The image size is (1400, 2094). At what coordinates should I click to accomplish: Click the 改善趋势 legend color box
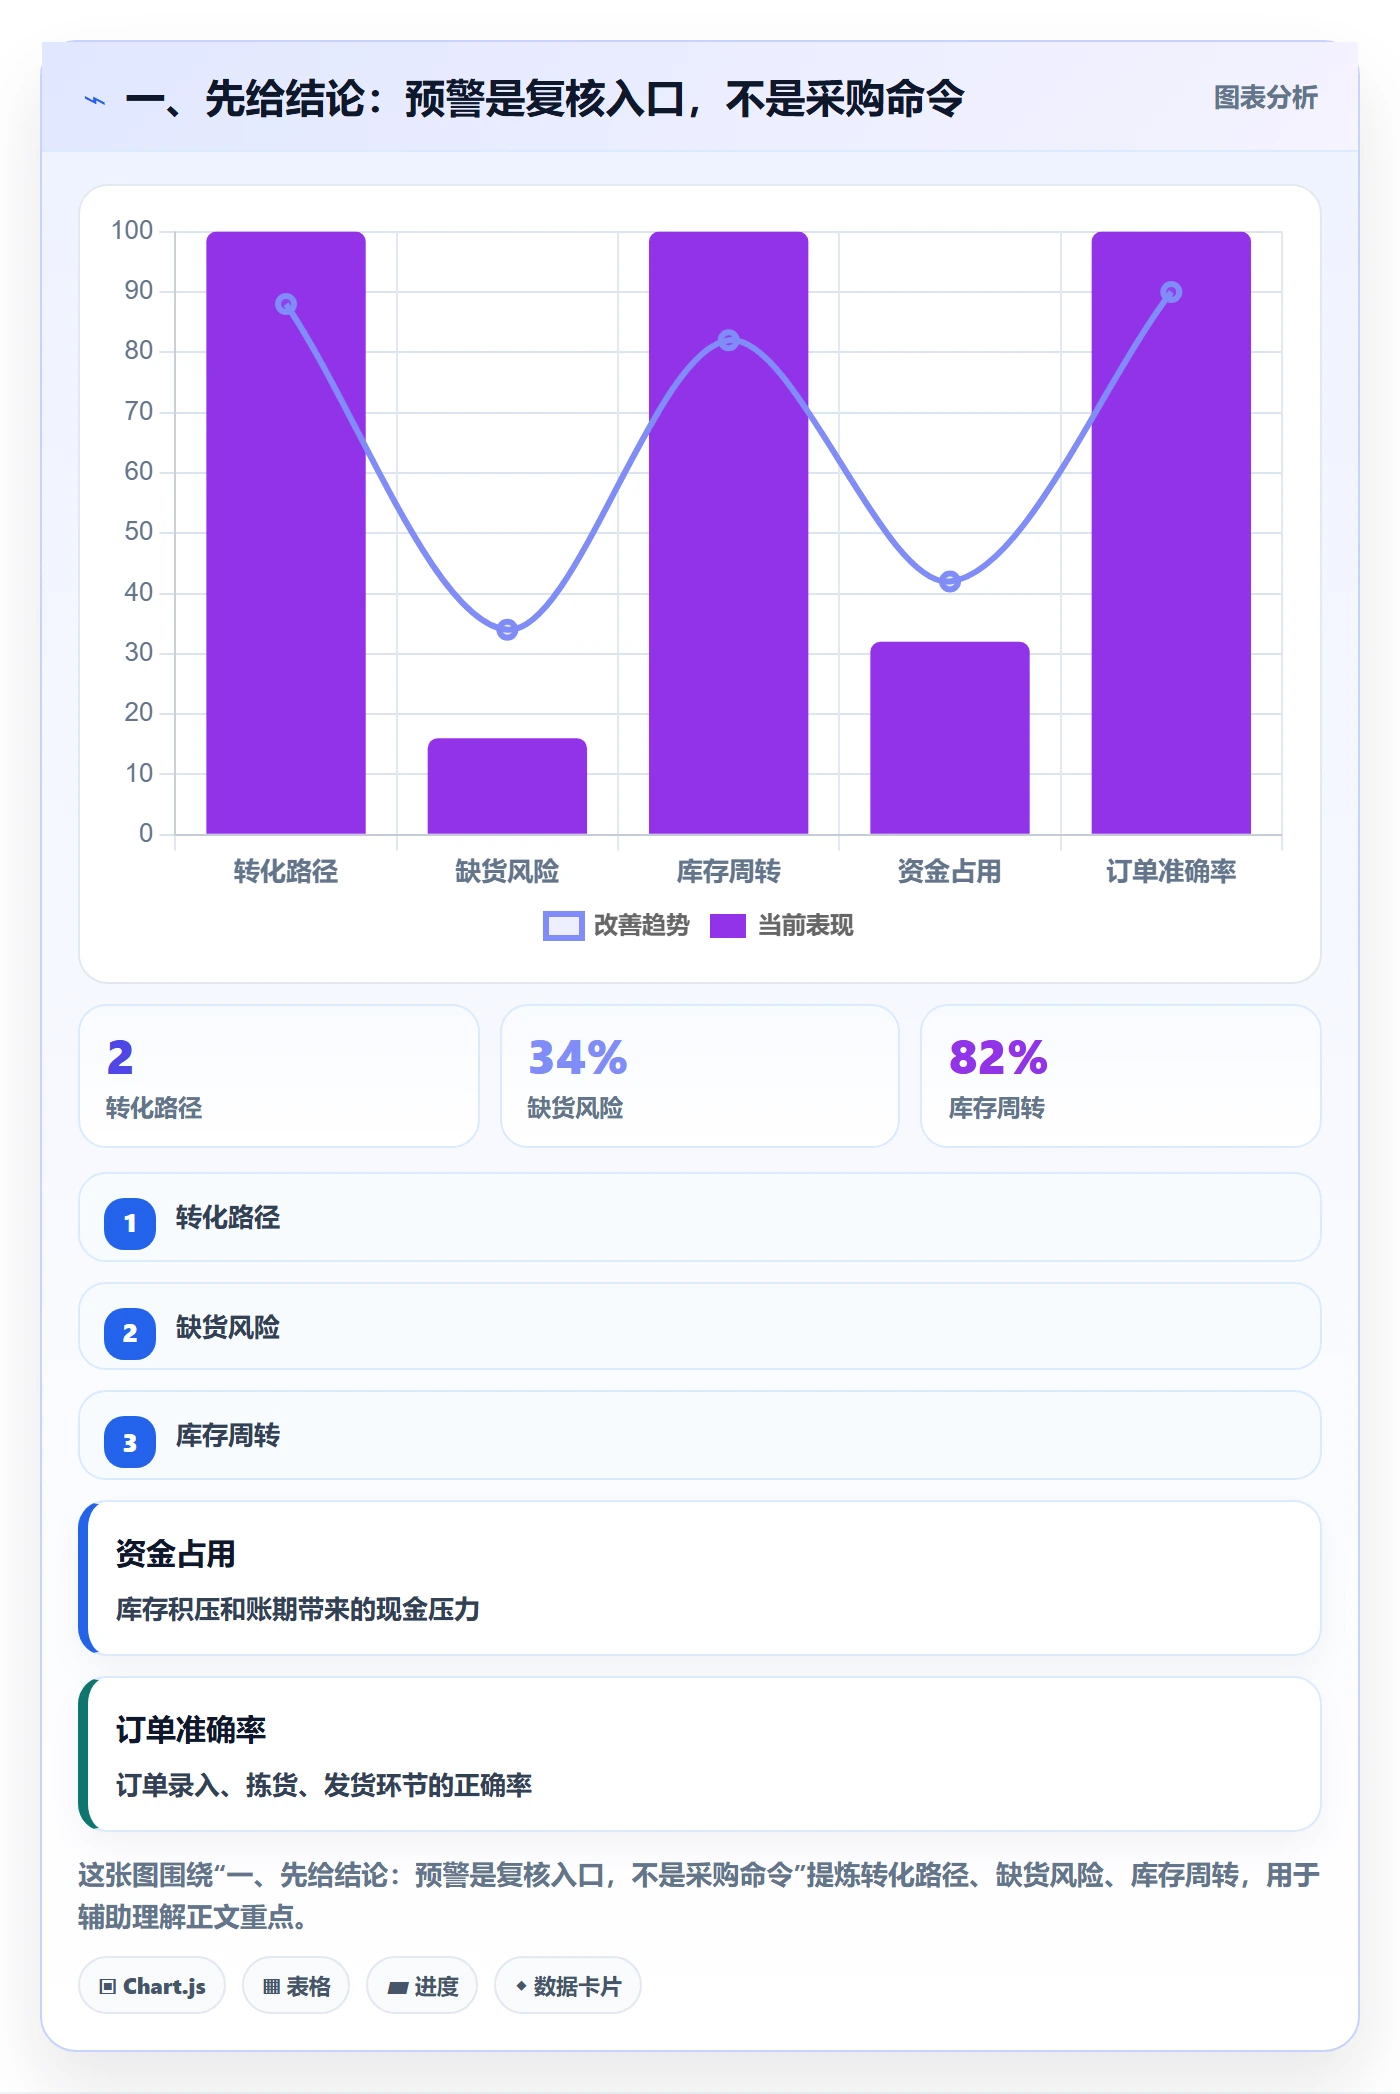563,926
